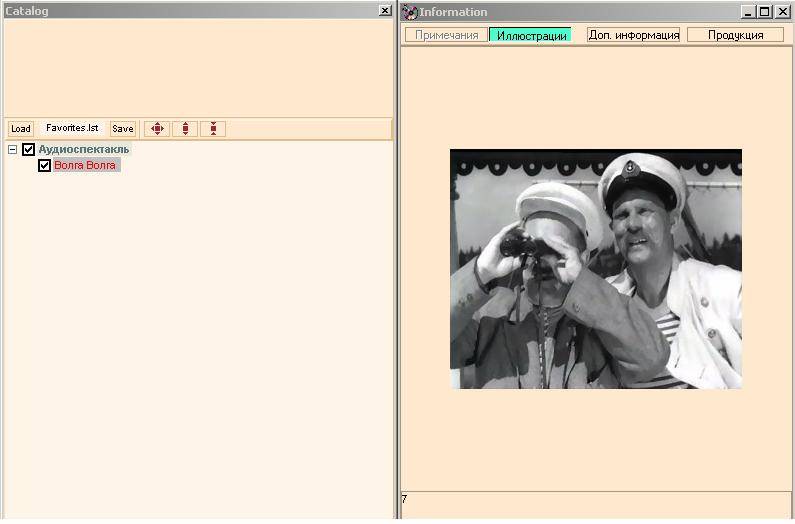Close the Information window
Screen dimensions: 795x524
point(782,12)
